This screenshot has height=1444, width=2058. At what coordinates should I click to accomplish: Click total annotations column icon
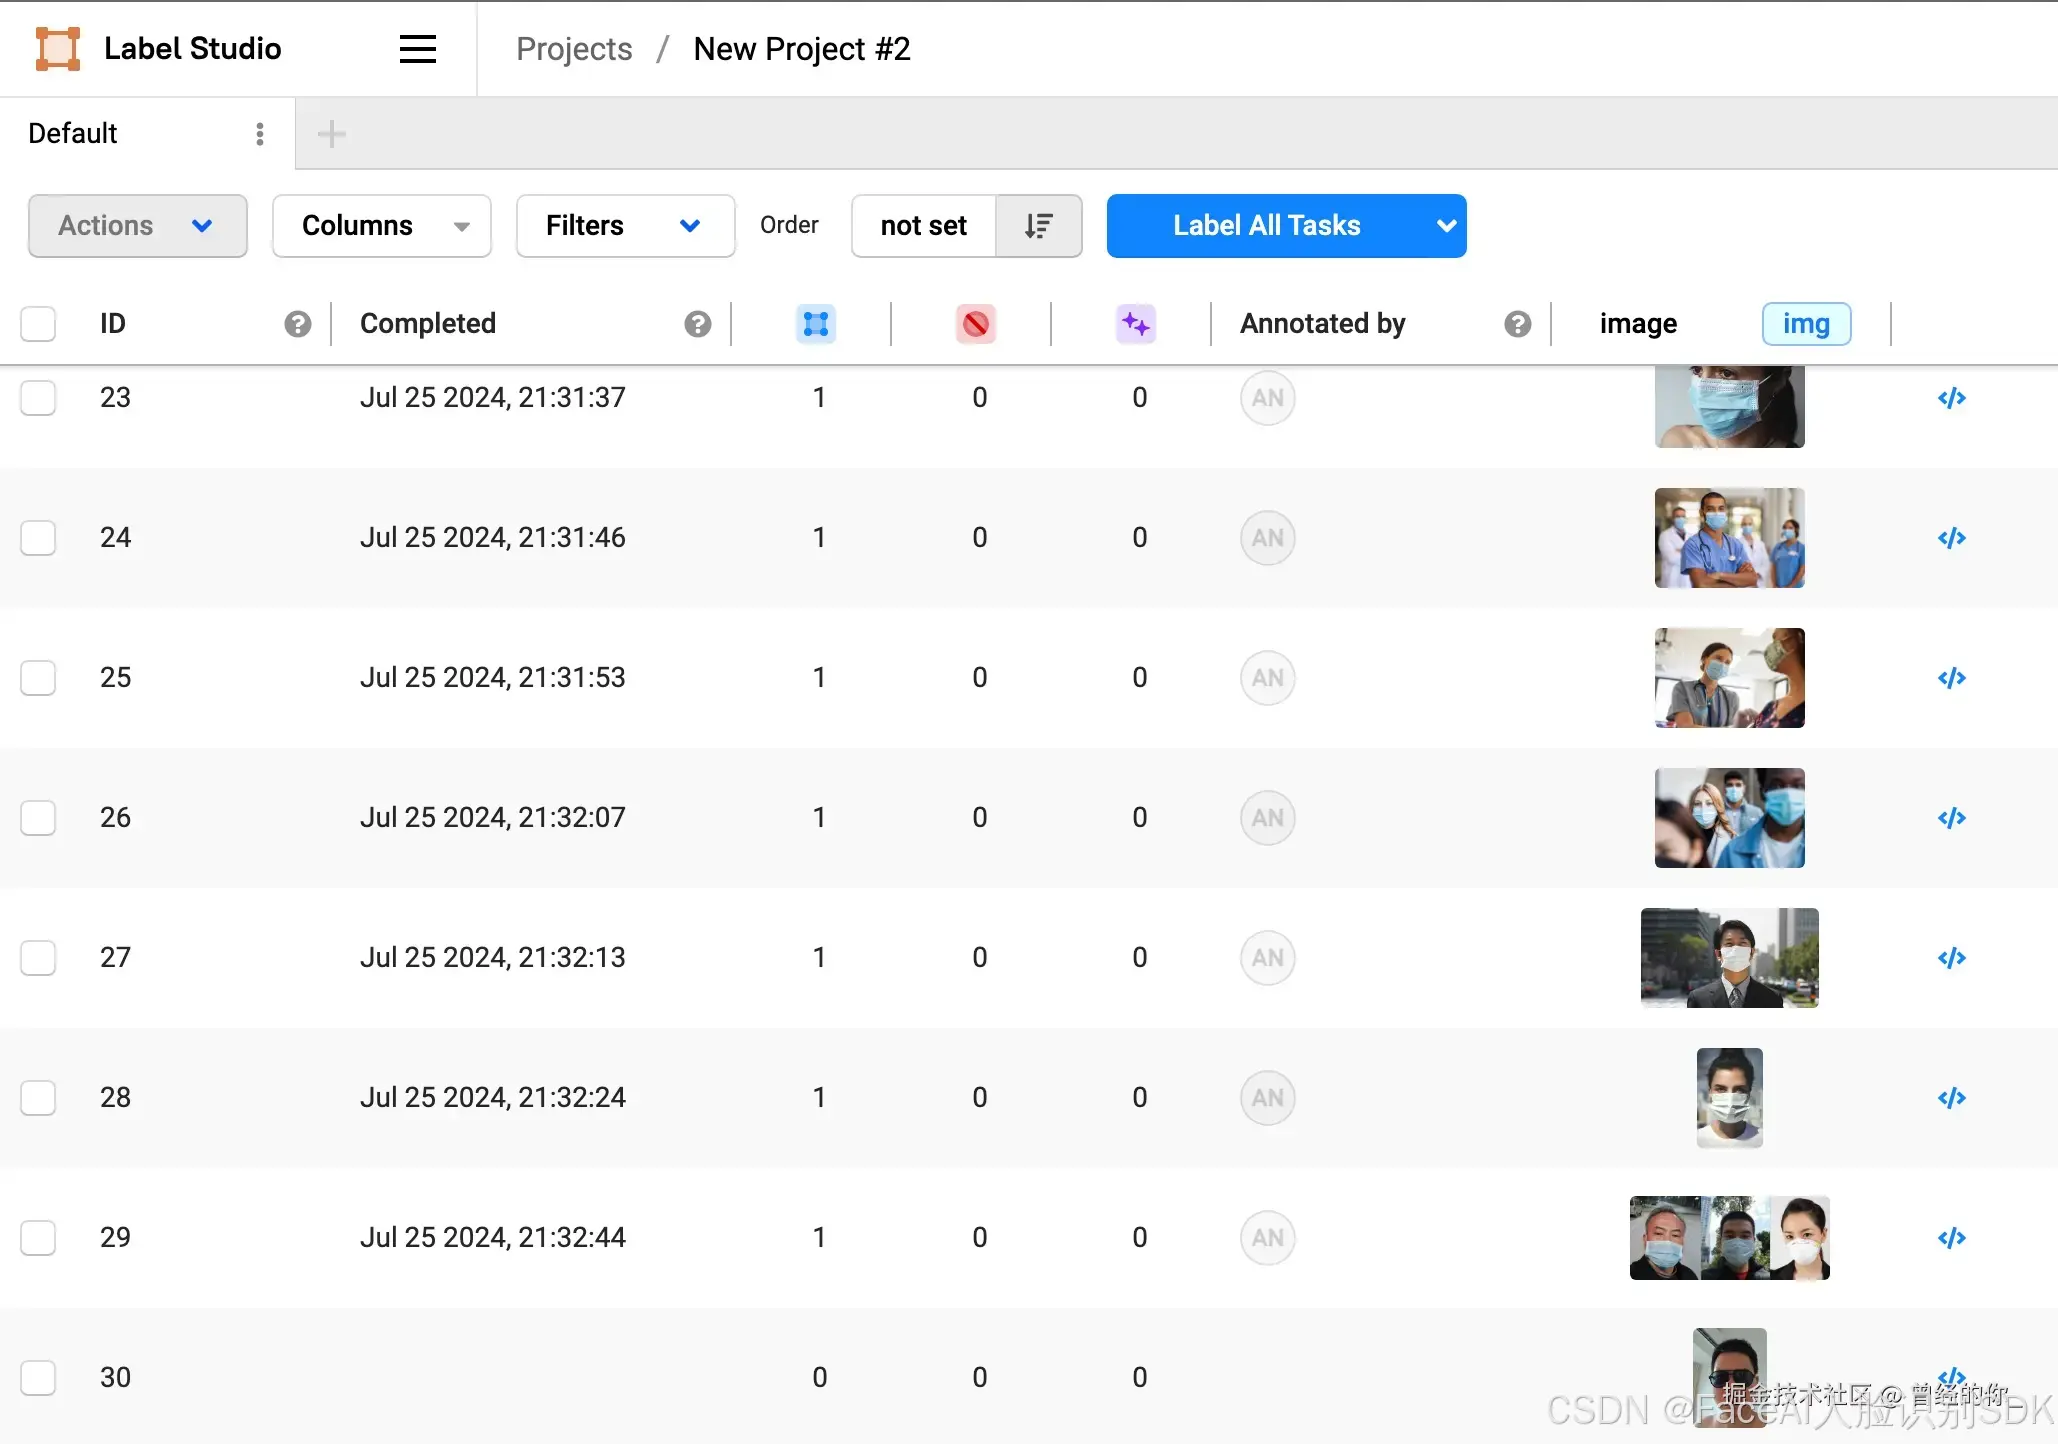pyautogui.click(x=816, y=324)
